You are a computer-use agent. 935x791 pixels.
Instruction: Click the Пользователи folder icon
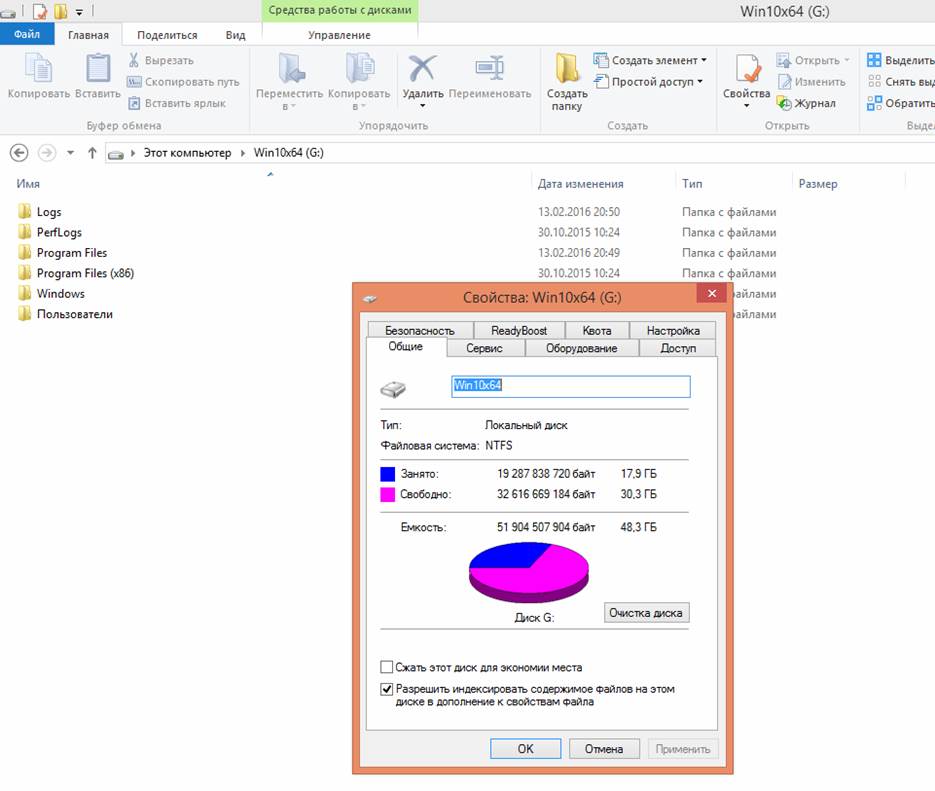24,314
